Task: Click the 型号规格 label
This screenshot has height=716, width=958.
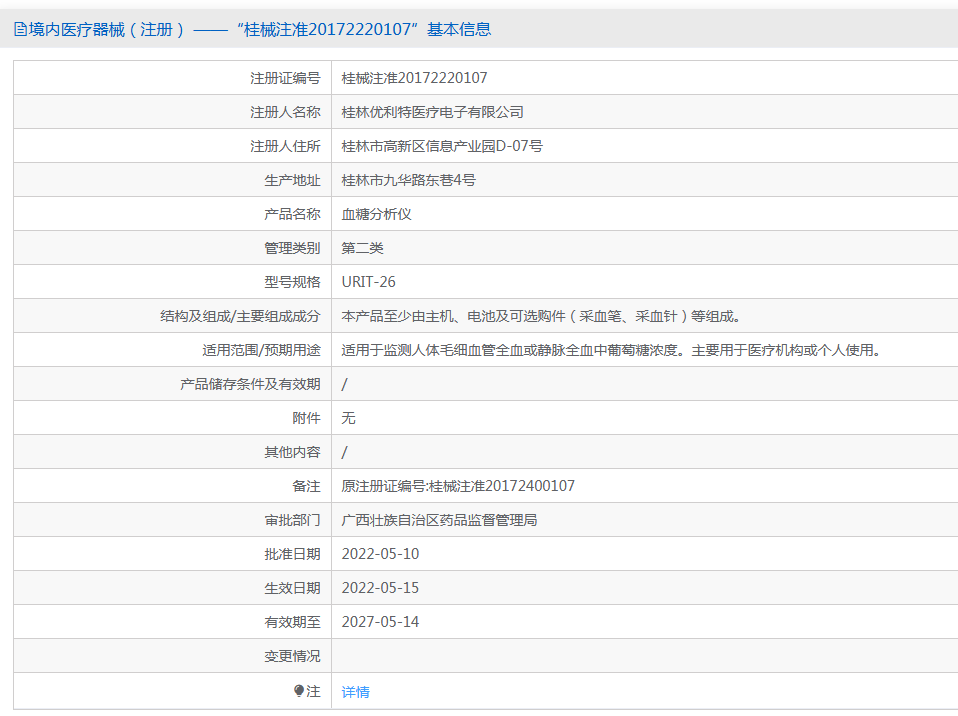Action: coord(292,282)
